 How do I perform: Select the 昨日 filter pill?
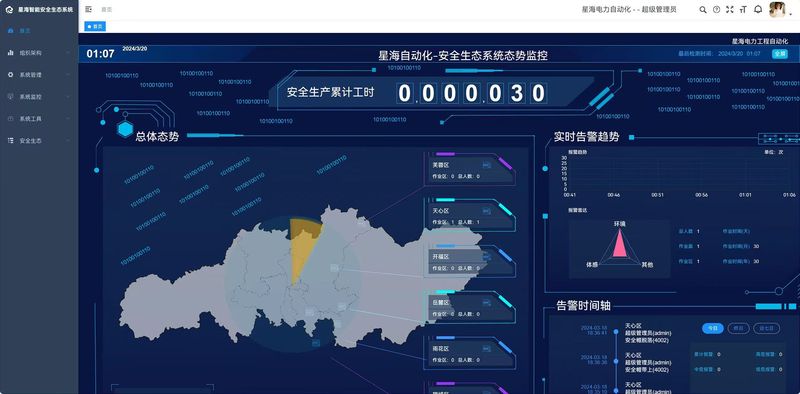tap(738, 328)
